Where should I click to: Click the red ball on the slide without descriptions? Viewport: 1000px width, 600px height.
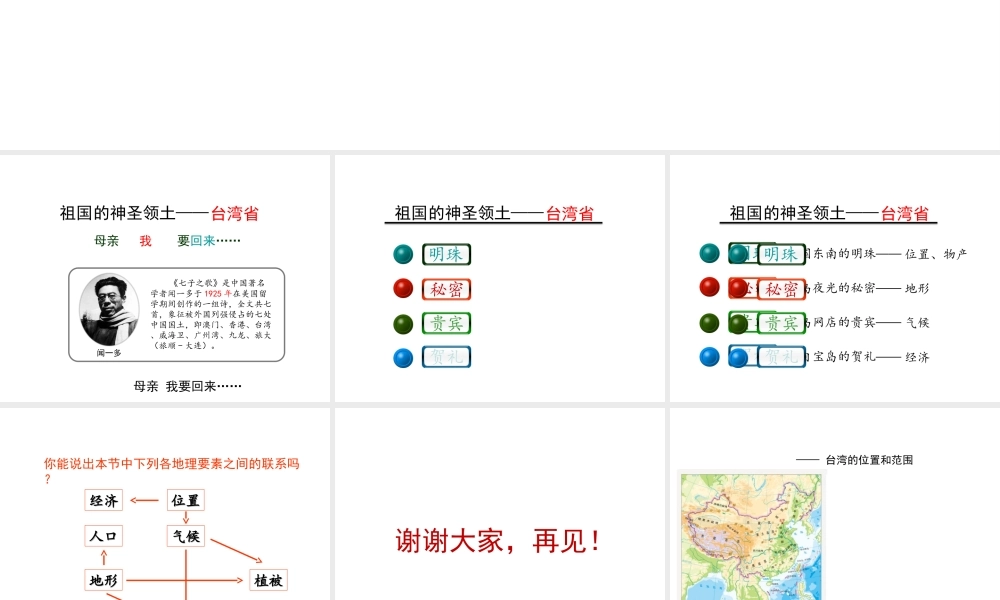pyautogui.click(x=403, y=288)
